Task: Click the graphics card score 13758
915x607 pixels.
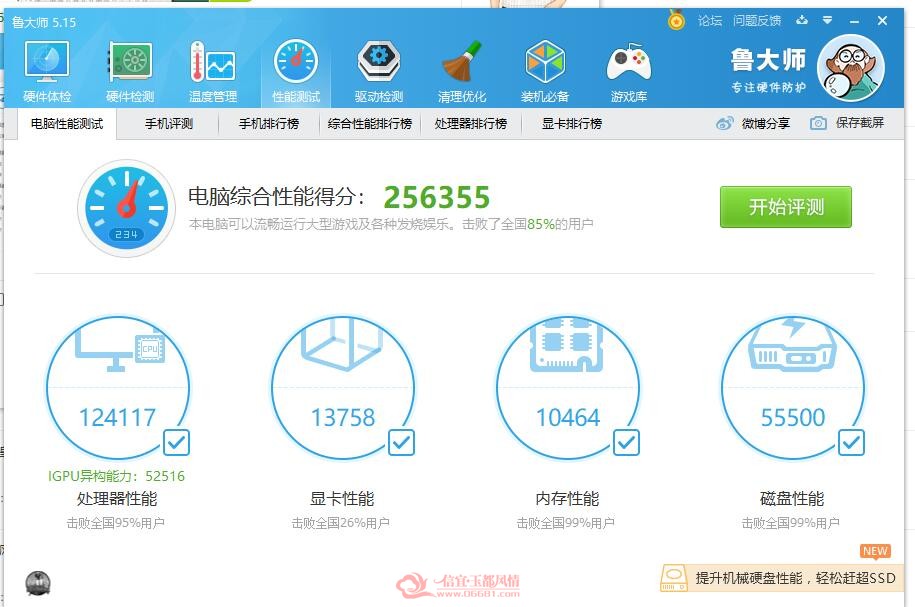Action: 343,417
